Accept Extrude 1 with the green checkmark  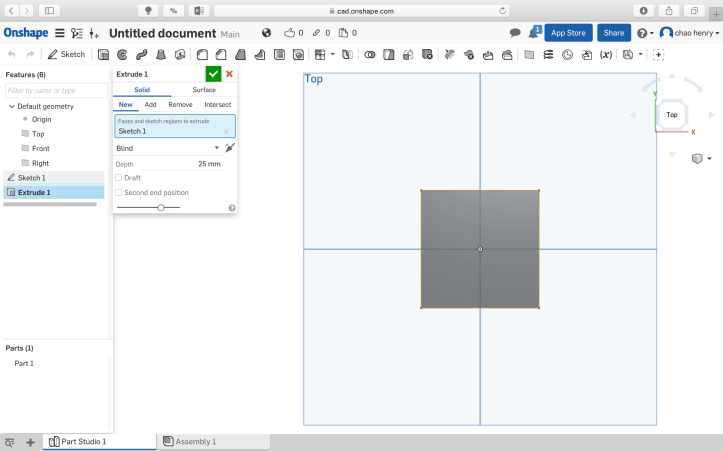coord(213,74)
